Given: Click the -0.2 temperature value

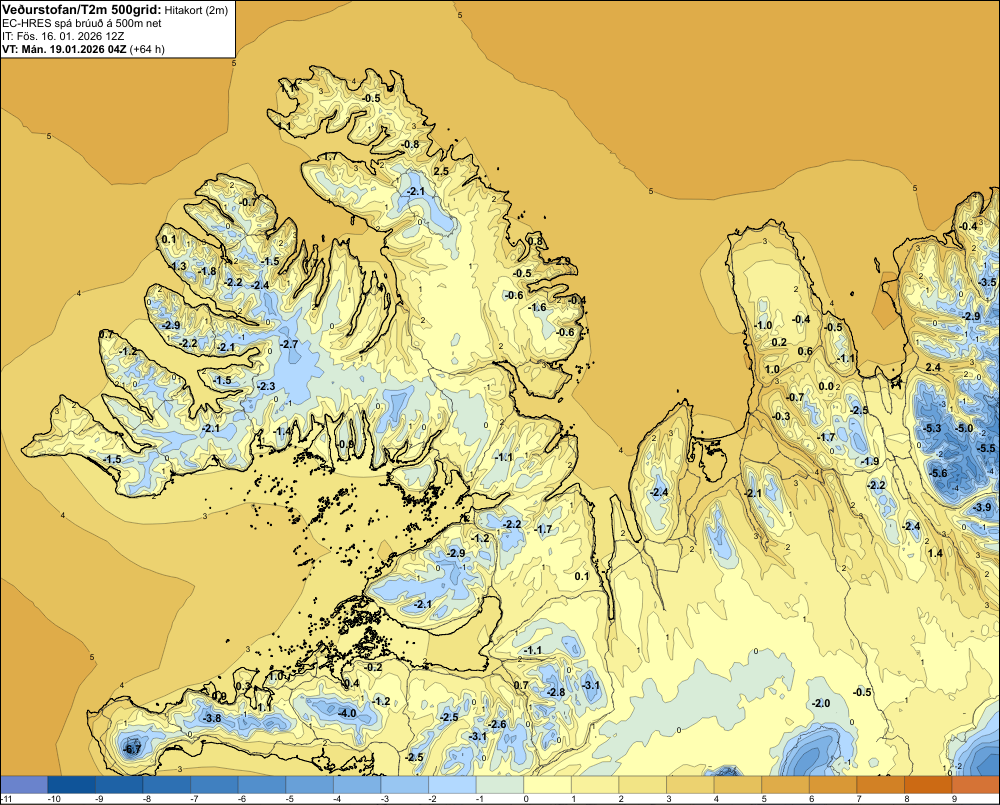Looking at the screenshot, I should 374,667.
